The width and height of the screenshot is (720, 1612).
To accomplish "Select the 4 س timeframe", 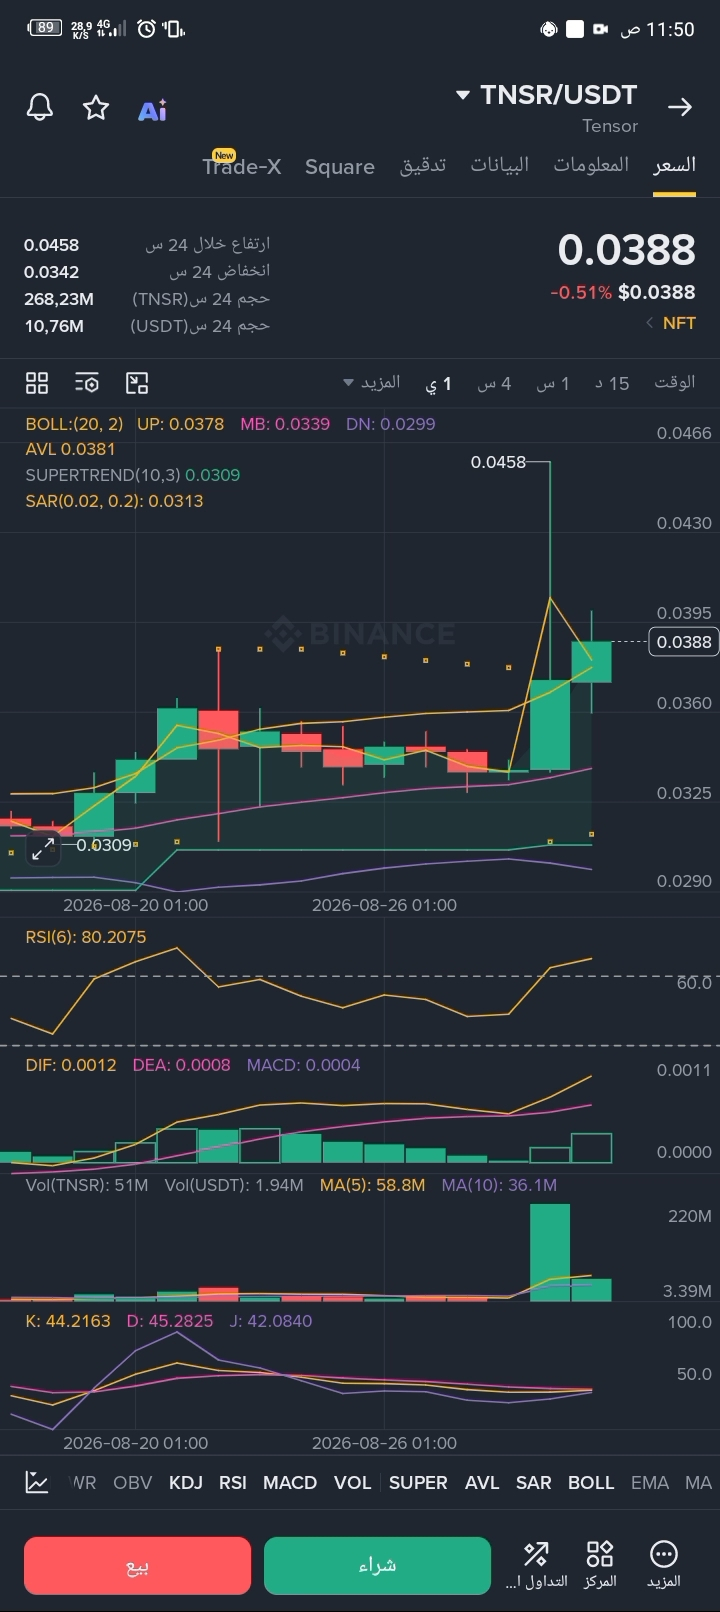I will (495, 383).
